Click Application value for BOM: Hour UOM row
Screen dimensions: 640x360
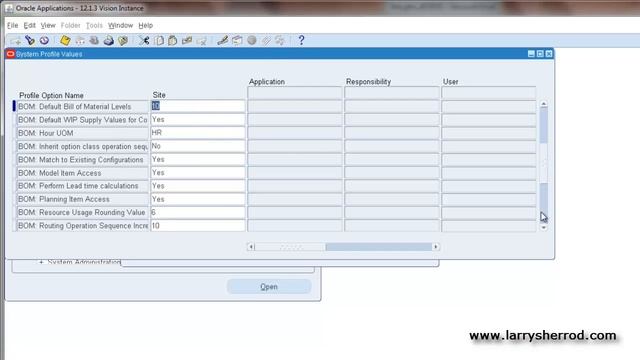(295, 133)
